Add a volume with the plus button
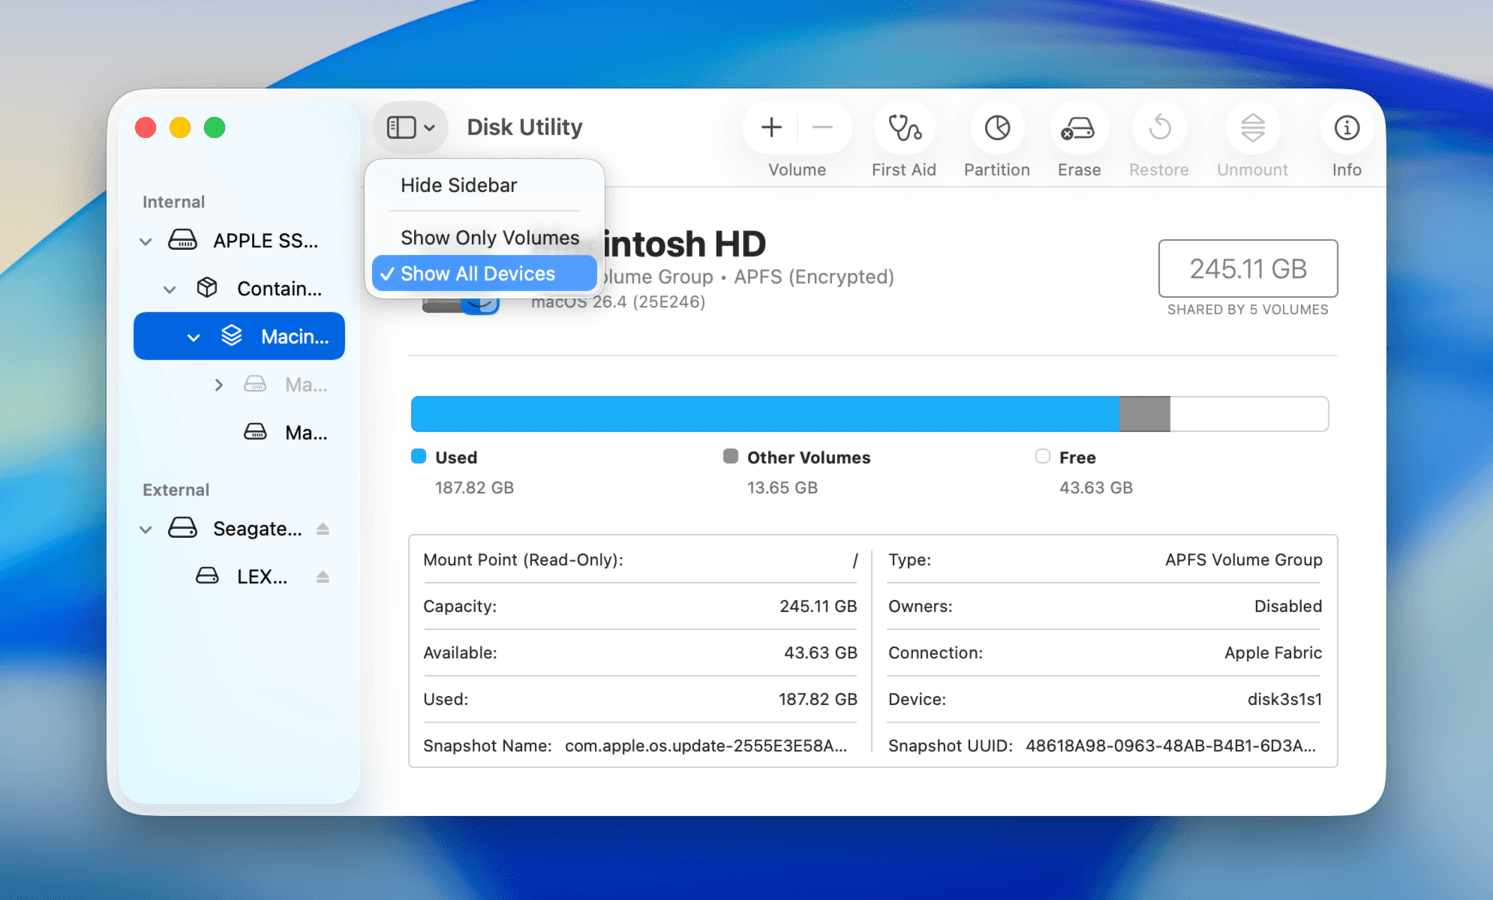Viewport: 1493px width, 900px height. click(x=771, y=128)
